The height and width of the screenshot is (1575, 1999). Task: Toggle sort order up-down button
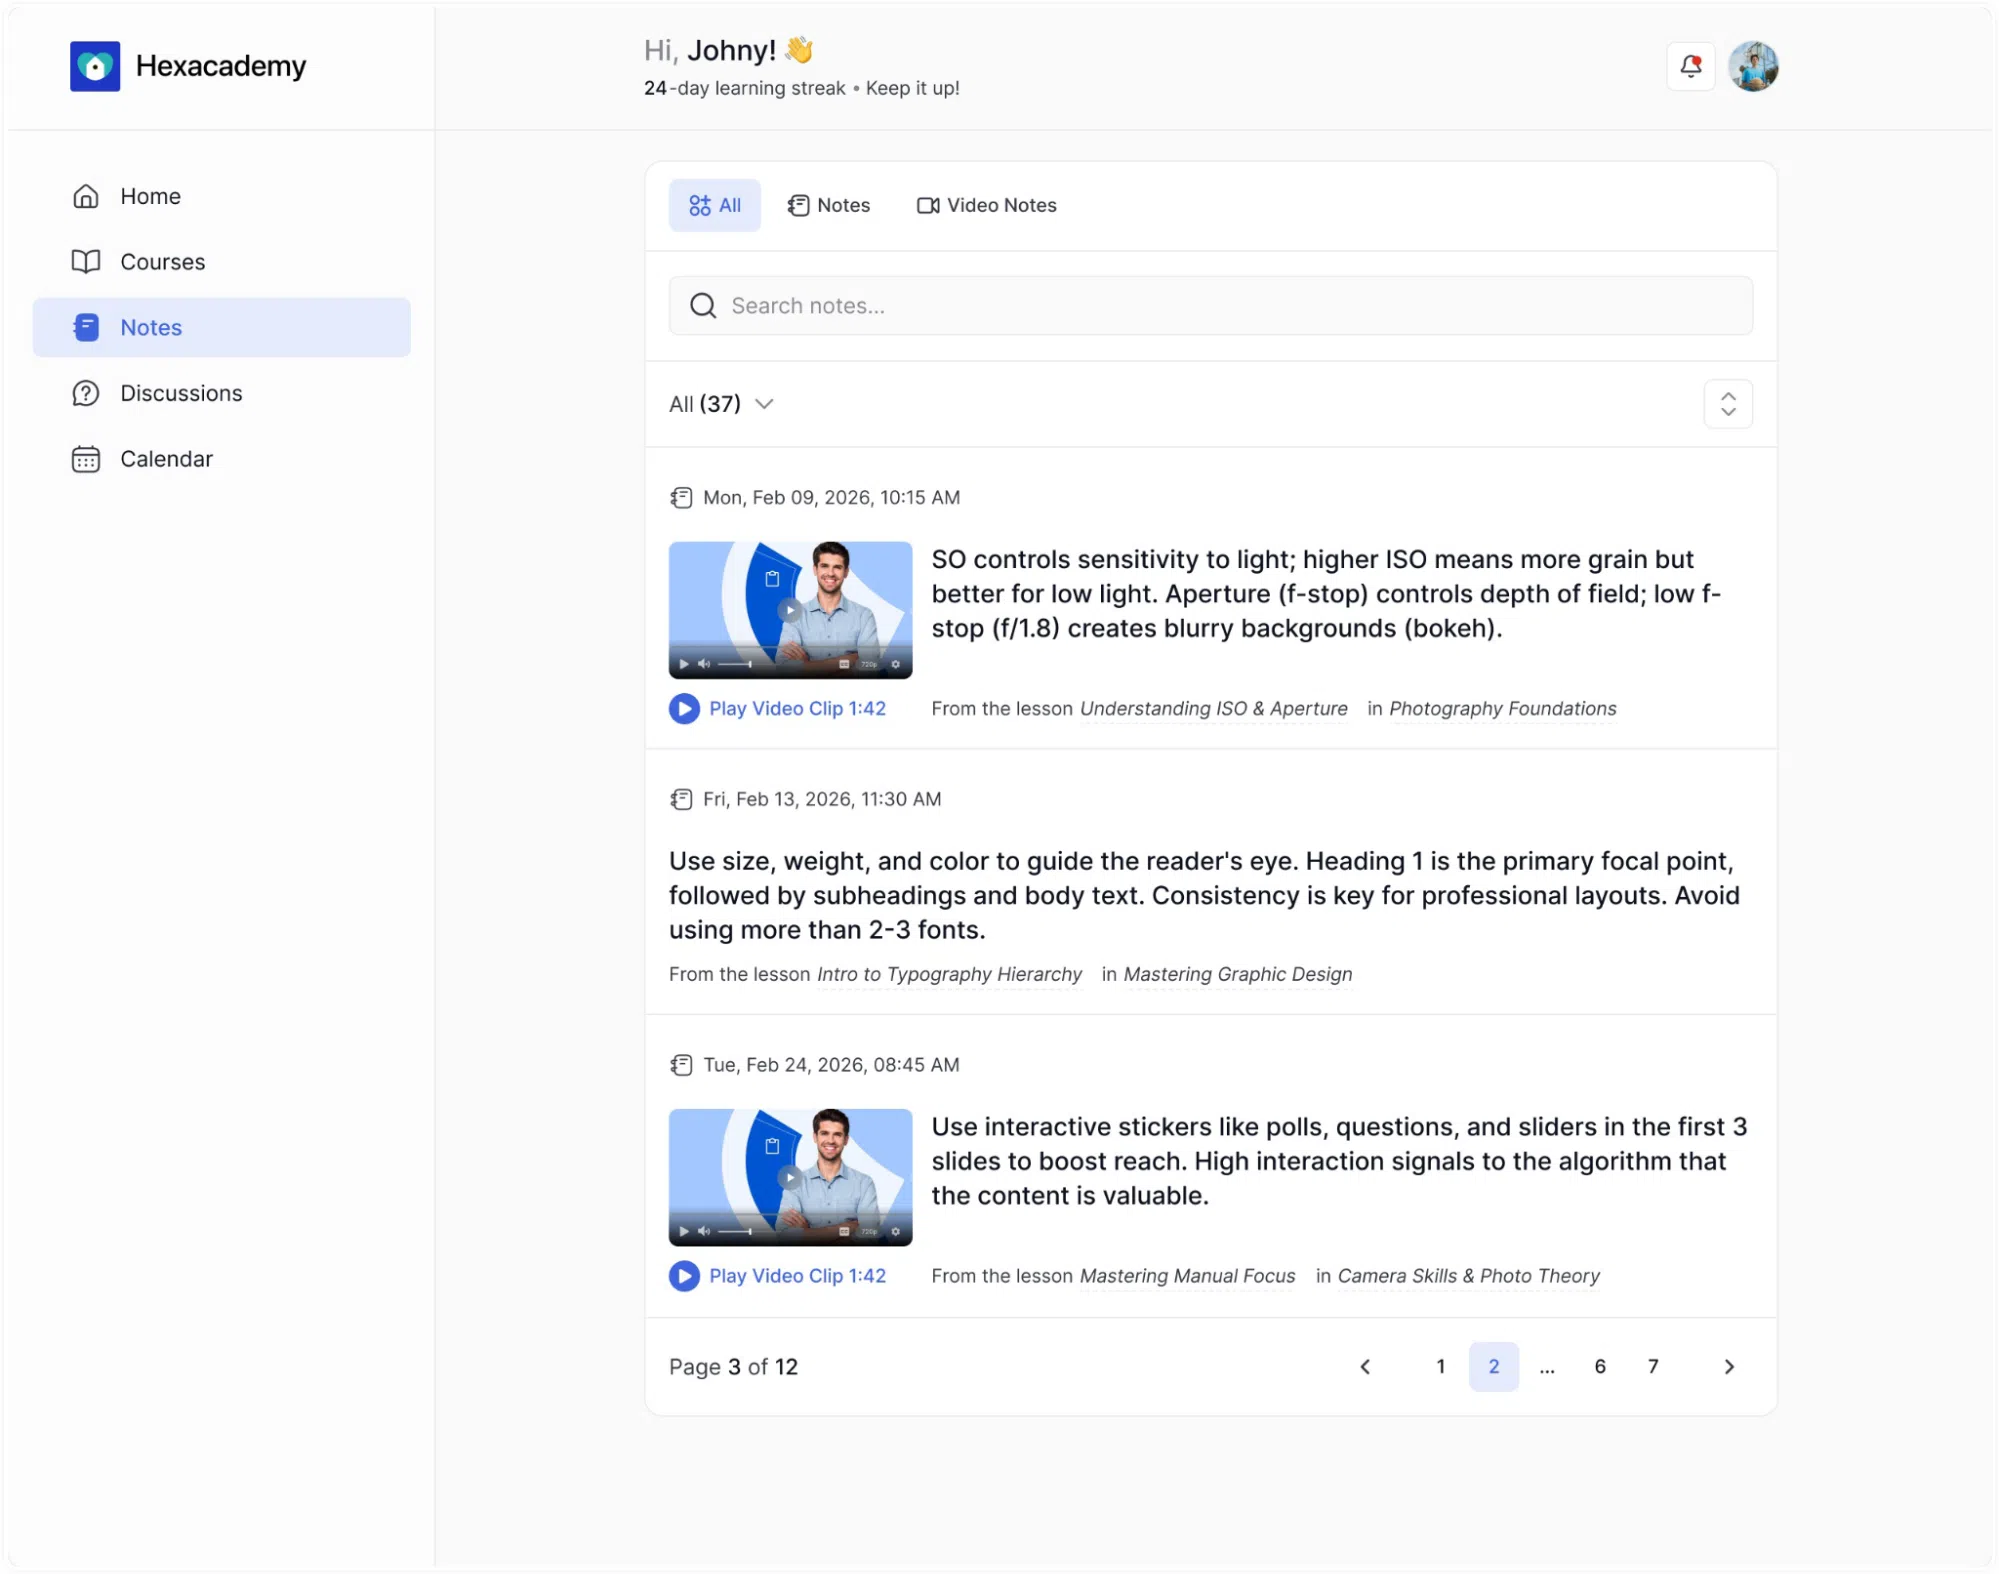[1728, 404]
